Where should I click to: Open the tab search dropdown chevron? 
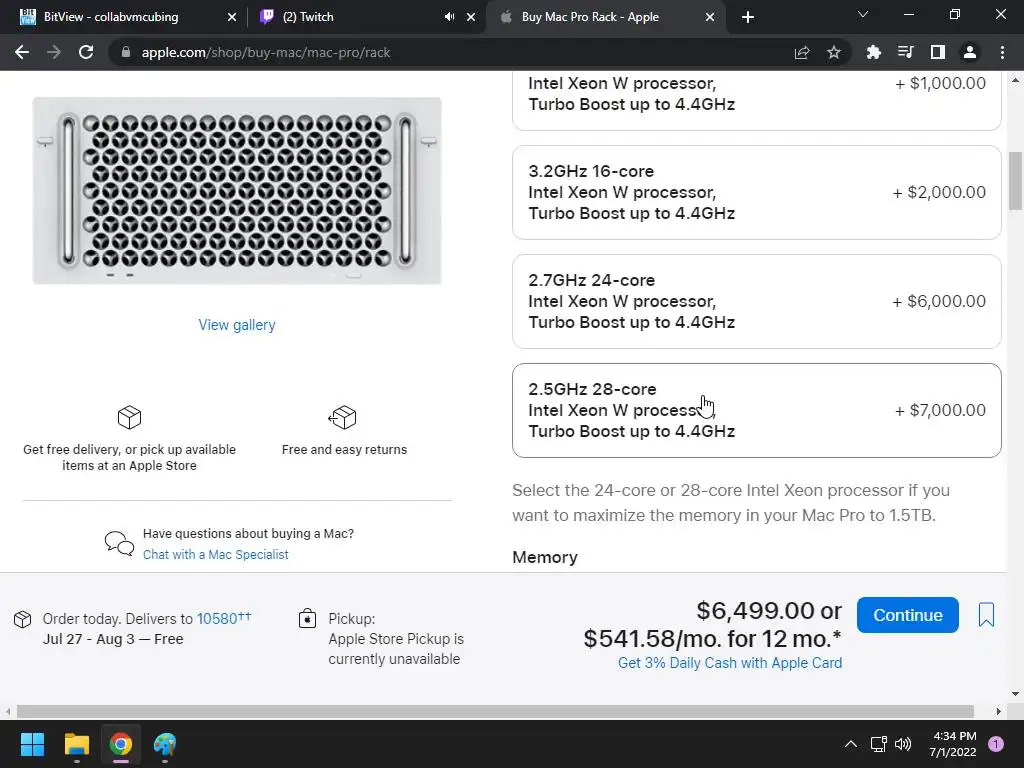click(863, 14)
